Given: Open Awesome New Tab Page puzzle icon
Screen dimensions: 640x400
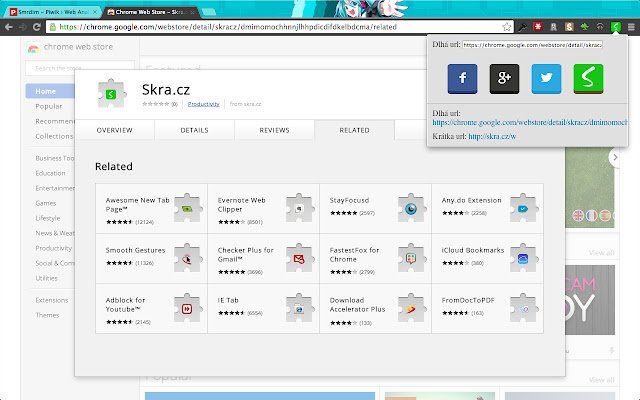Looking at the screenshot, I should point(187,208).
